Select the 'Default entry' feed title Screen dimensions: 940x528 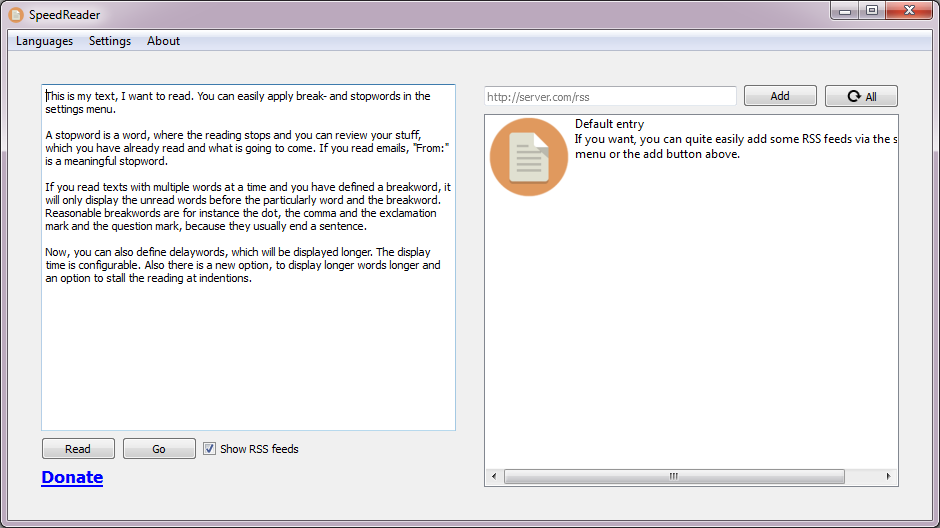point(609,124)
